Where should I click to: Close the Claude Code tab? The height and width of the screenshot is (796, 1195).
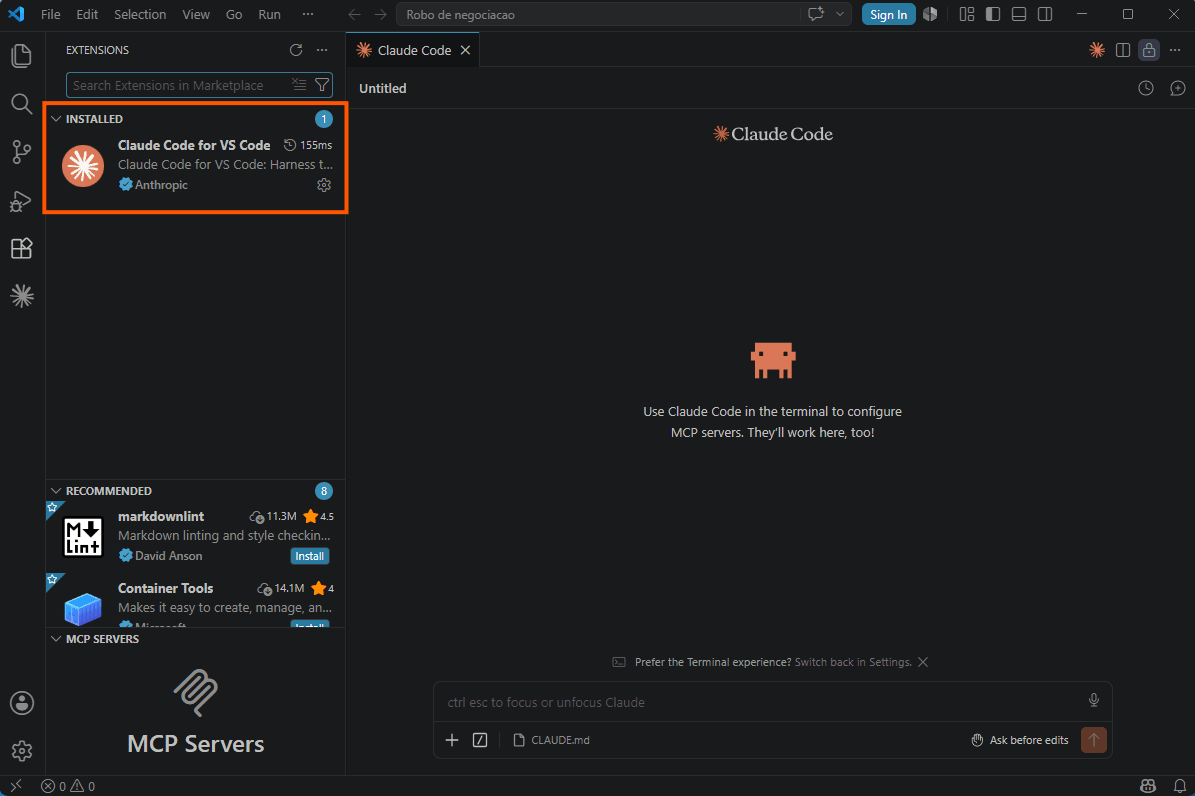pos(465,50)
